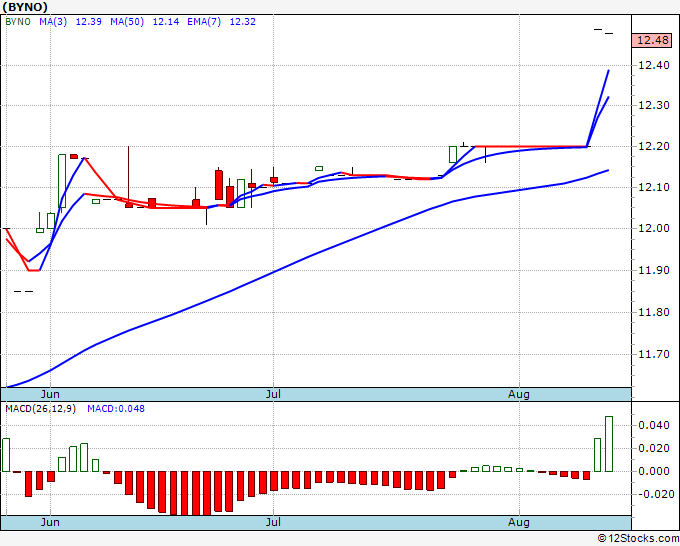Screen dimensions: 680x546
Task: Click the 11.80 price axis label
Action: pyautogui.click(x=654, y=312)
